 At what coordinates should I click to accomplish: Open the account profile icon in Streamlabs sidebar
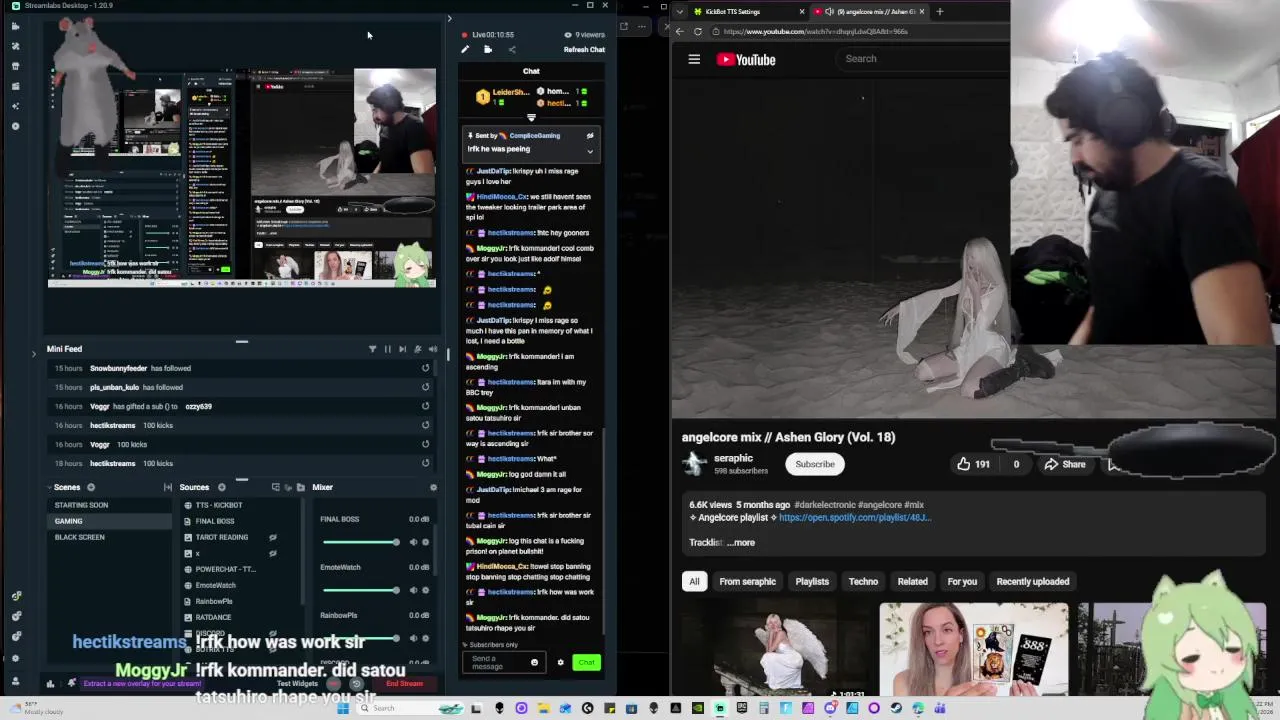click(x=15, y=681)
